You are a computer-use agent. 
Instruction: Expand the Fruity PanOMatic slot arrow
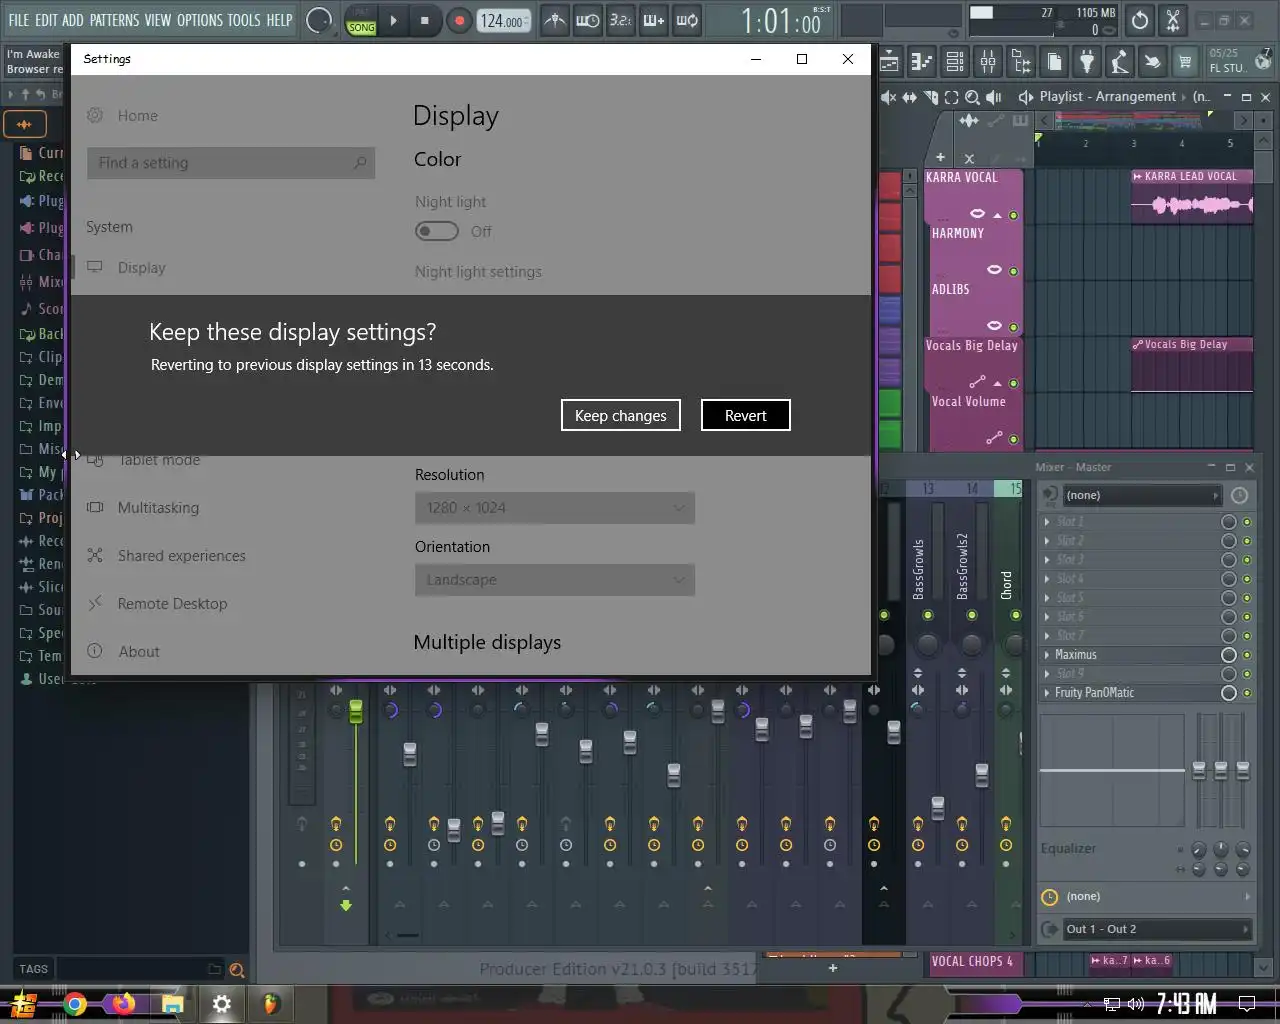pos(1047,693)
